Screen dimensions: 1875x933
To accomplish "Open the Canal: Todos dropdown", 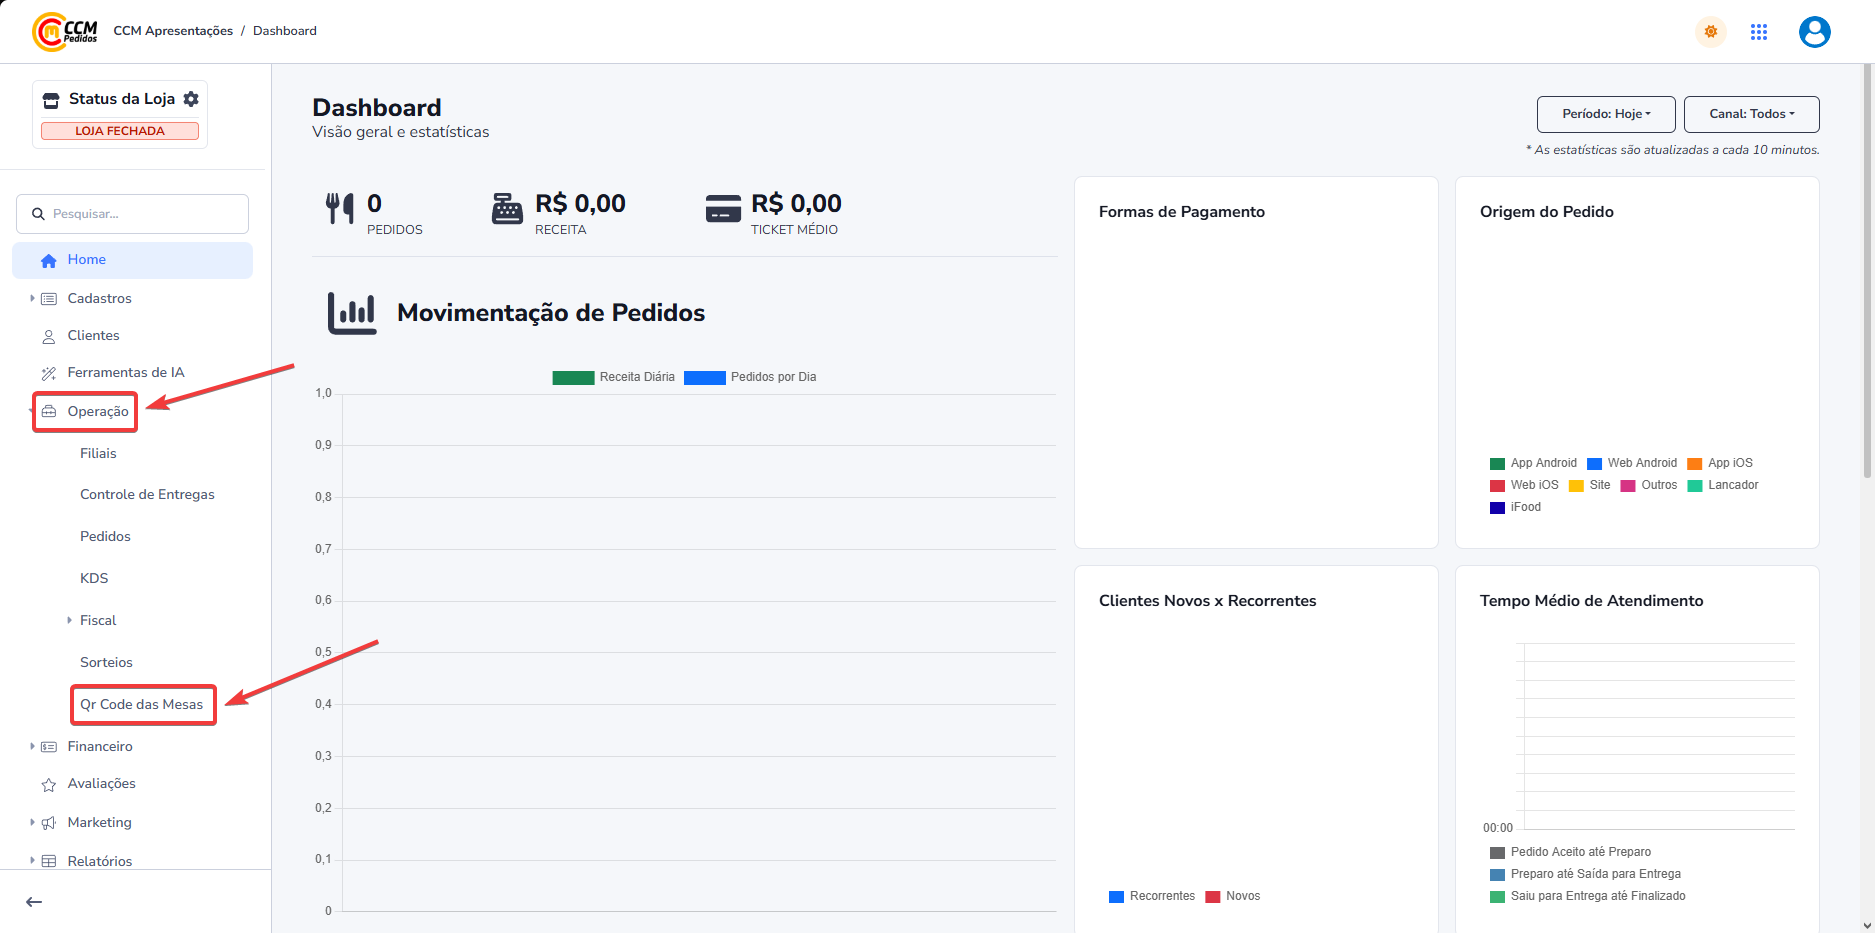I will 1751,114.
